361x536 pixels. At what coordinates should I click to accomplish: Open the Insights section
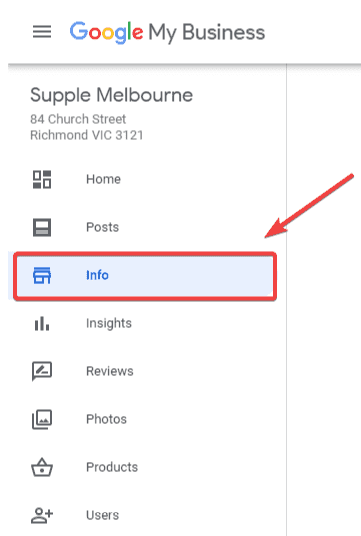[x=147, y=323]
